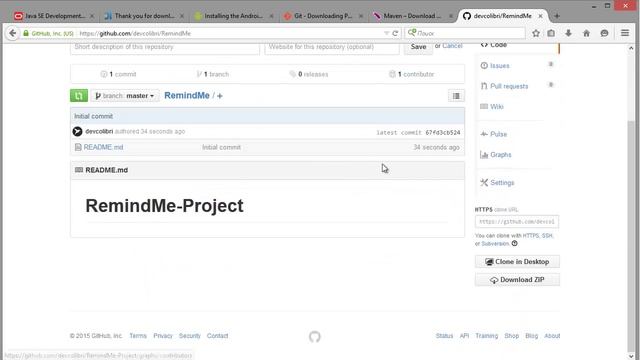Click the devcolibri avatar icon

coord(78,131)
